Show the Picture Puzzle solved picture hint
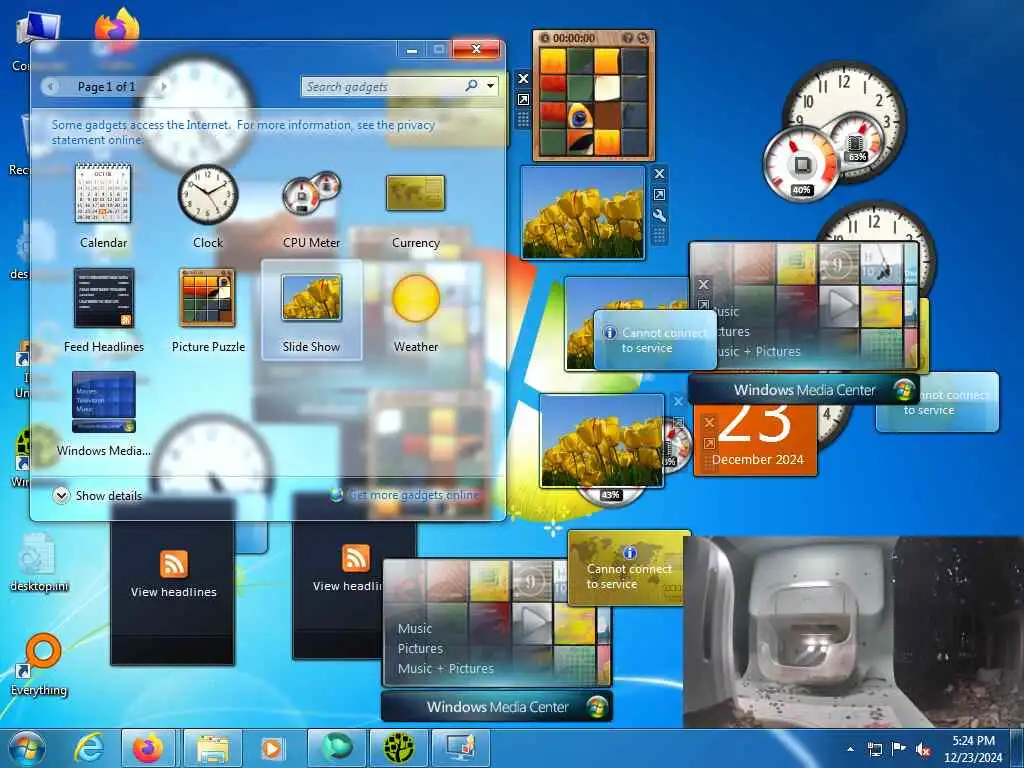1024x768 pixels. (628, 38)
